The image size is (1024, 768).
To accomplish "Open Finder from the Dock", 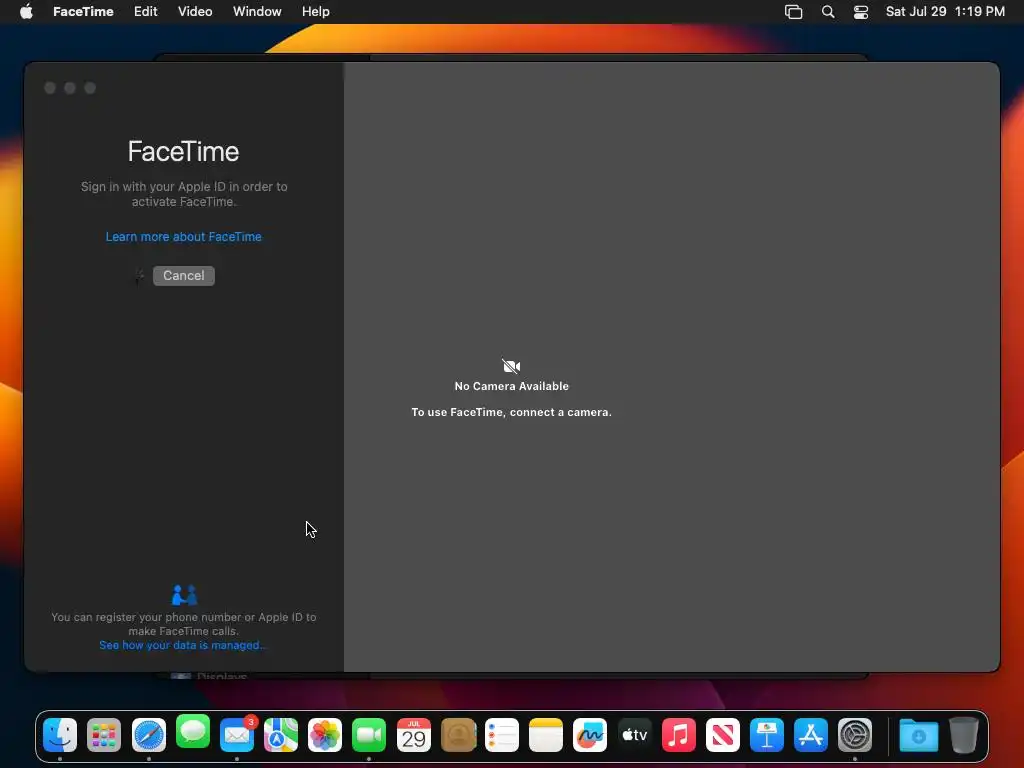I will pyautogui.click(x=60, y=735).
